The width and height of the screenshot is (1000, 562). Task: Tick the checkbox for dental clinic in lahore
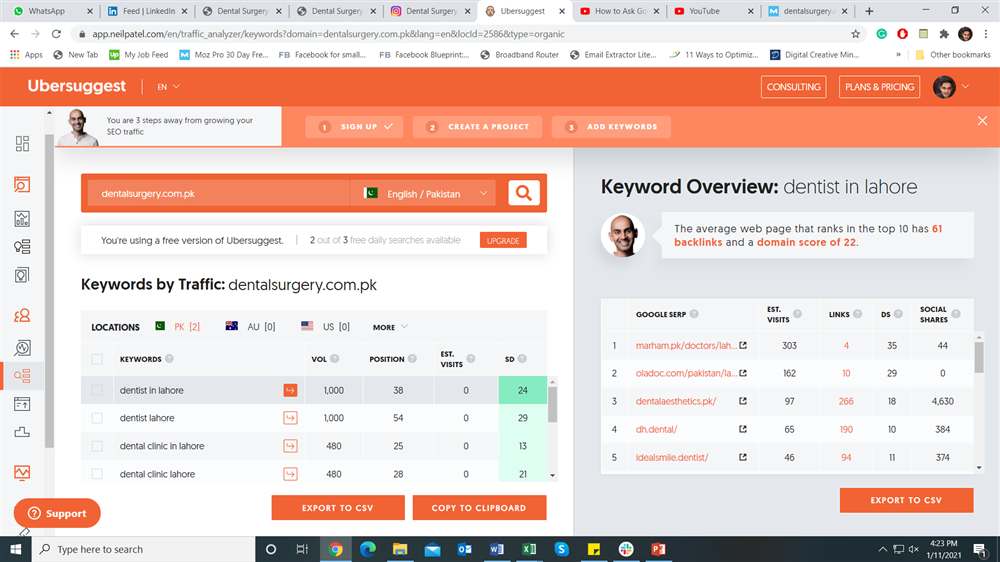click(97, 446)
